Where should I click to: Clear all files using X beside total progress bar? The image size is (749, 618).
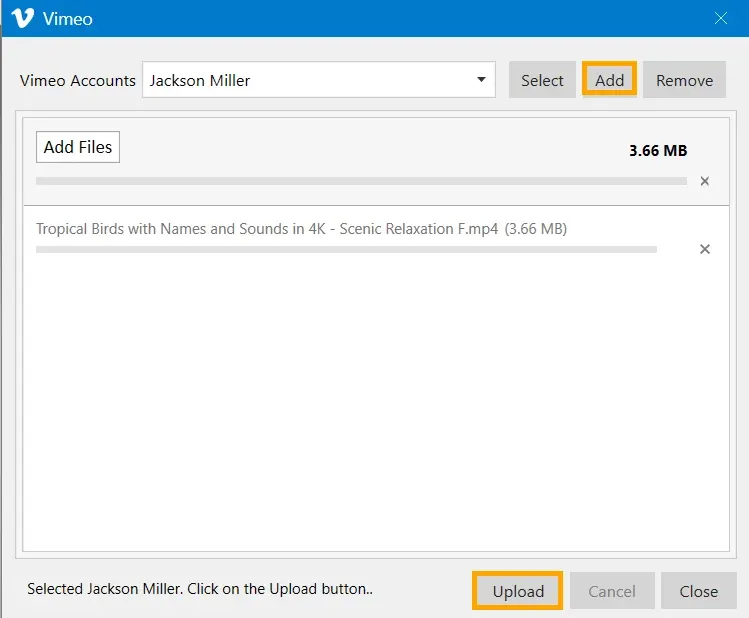[705, 181]
